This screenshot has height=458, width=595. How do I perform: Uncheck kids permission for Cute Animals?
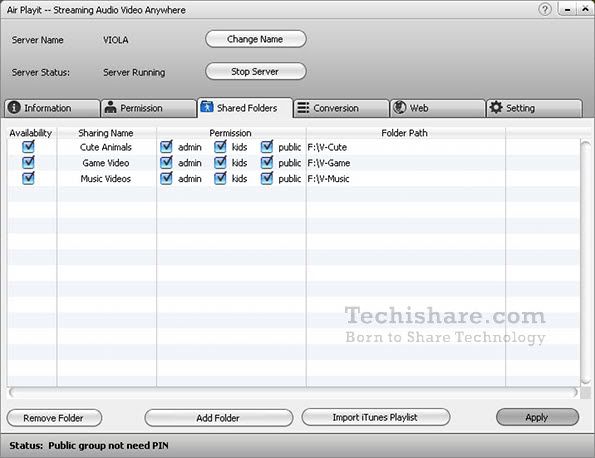[x=220, y=146]
